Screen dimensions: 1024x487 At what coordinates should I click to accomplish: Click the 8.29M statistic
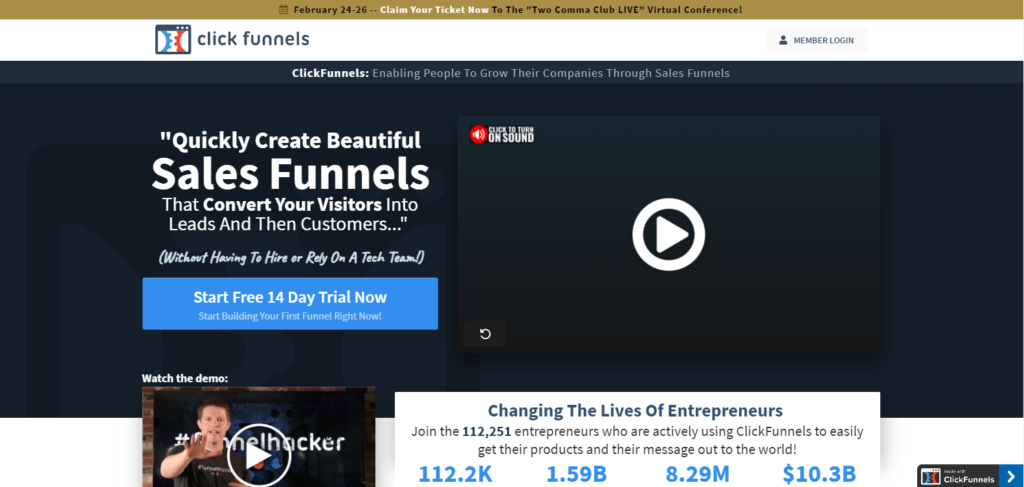697,474
